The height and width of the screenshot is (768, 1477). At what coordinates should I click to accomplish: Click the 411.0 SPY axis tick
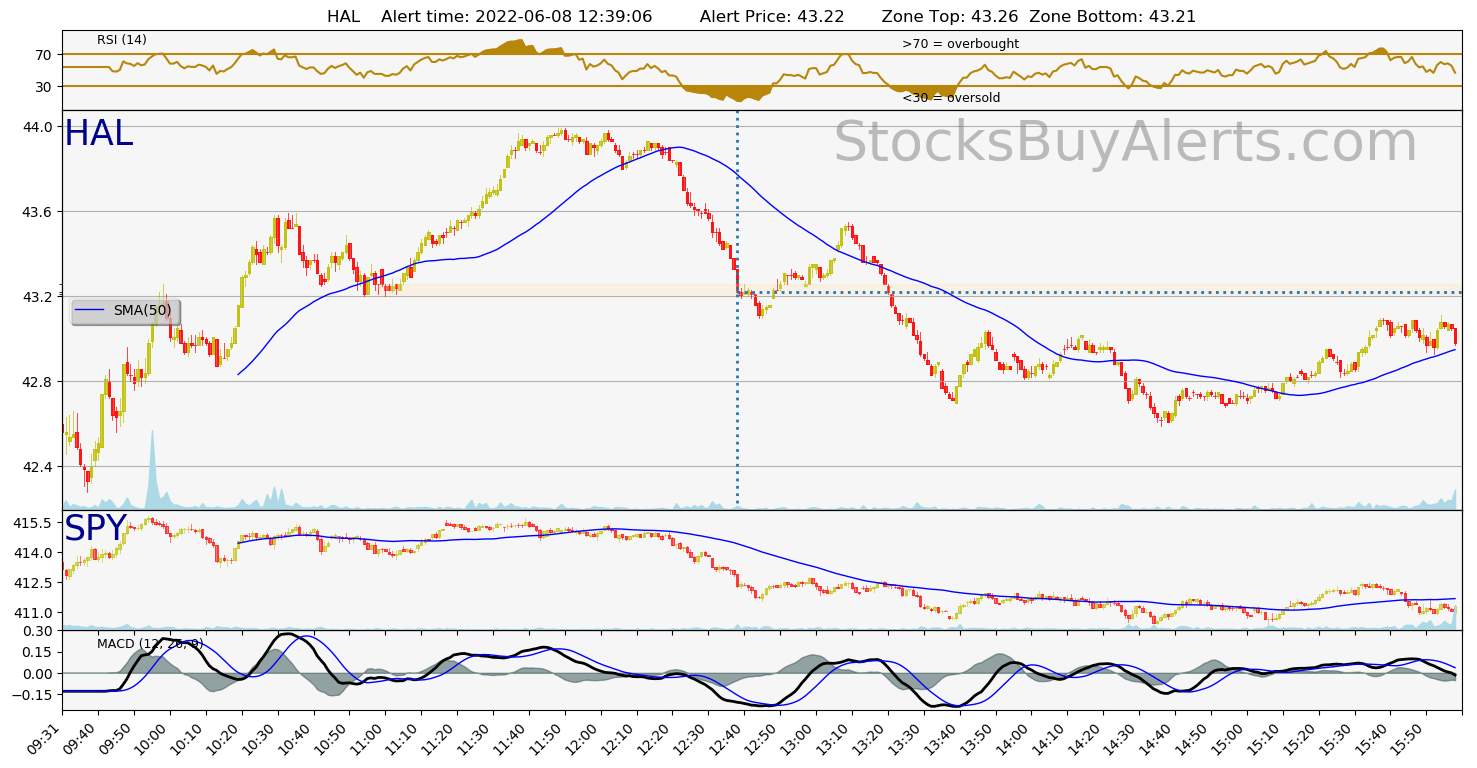[34, 613]
